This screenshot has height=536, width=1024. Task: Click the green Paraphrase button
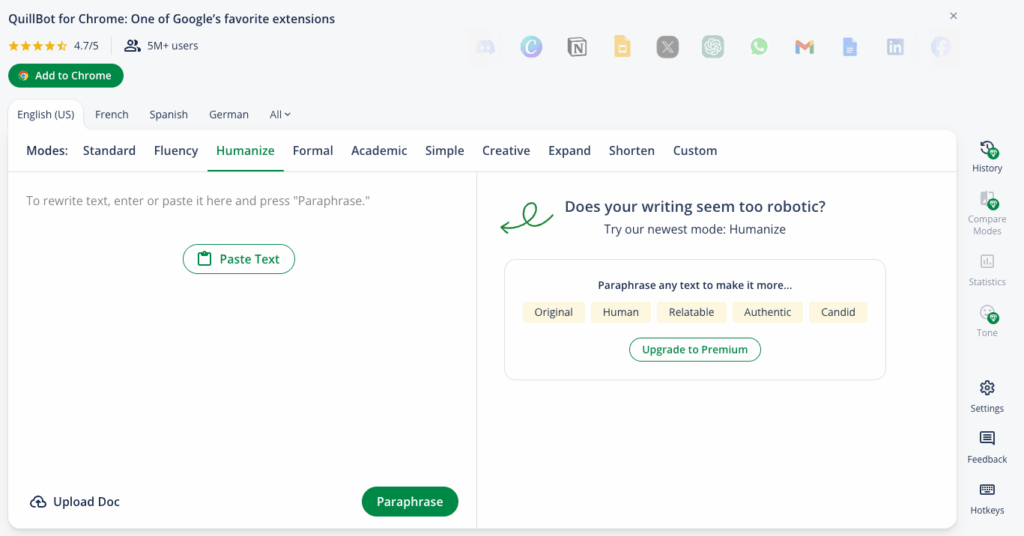tap(410, 501)
